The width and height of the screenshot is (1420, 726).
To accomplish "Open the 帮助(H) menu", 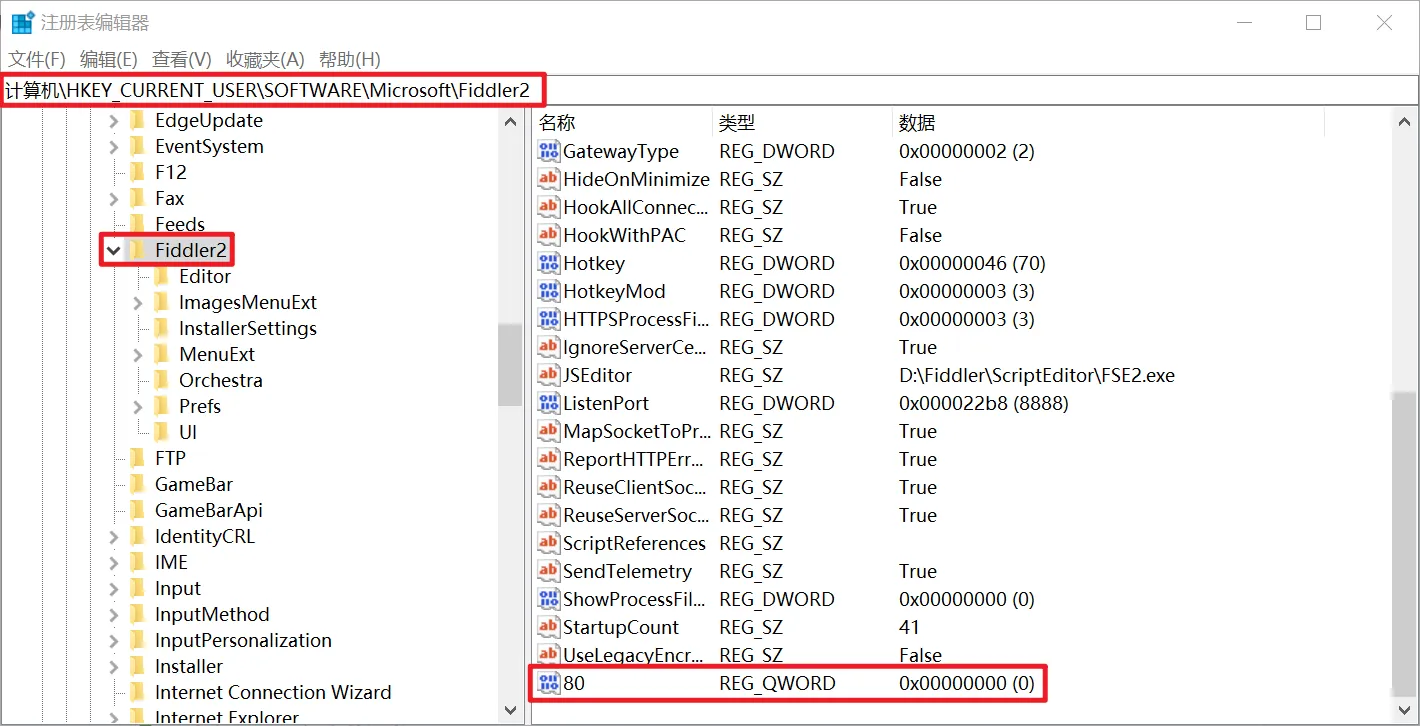I will tap(349, 59).
